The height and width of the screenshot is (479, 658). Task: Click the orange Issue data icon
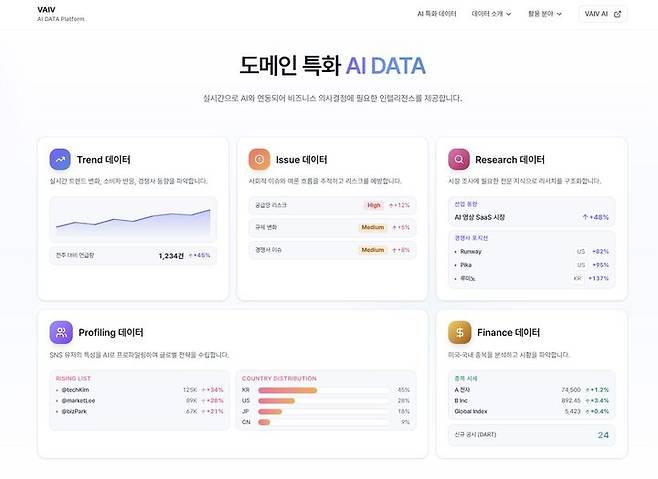point(259,160)
